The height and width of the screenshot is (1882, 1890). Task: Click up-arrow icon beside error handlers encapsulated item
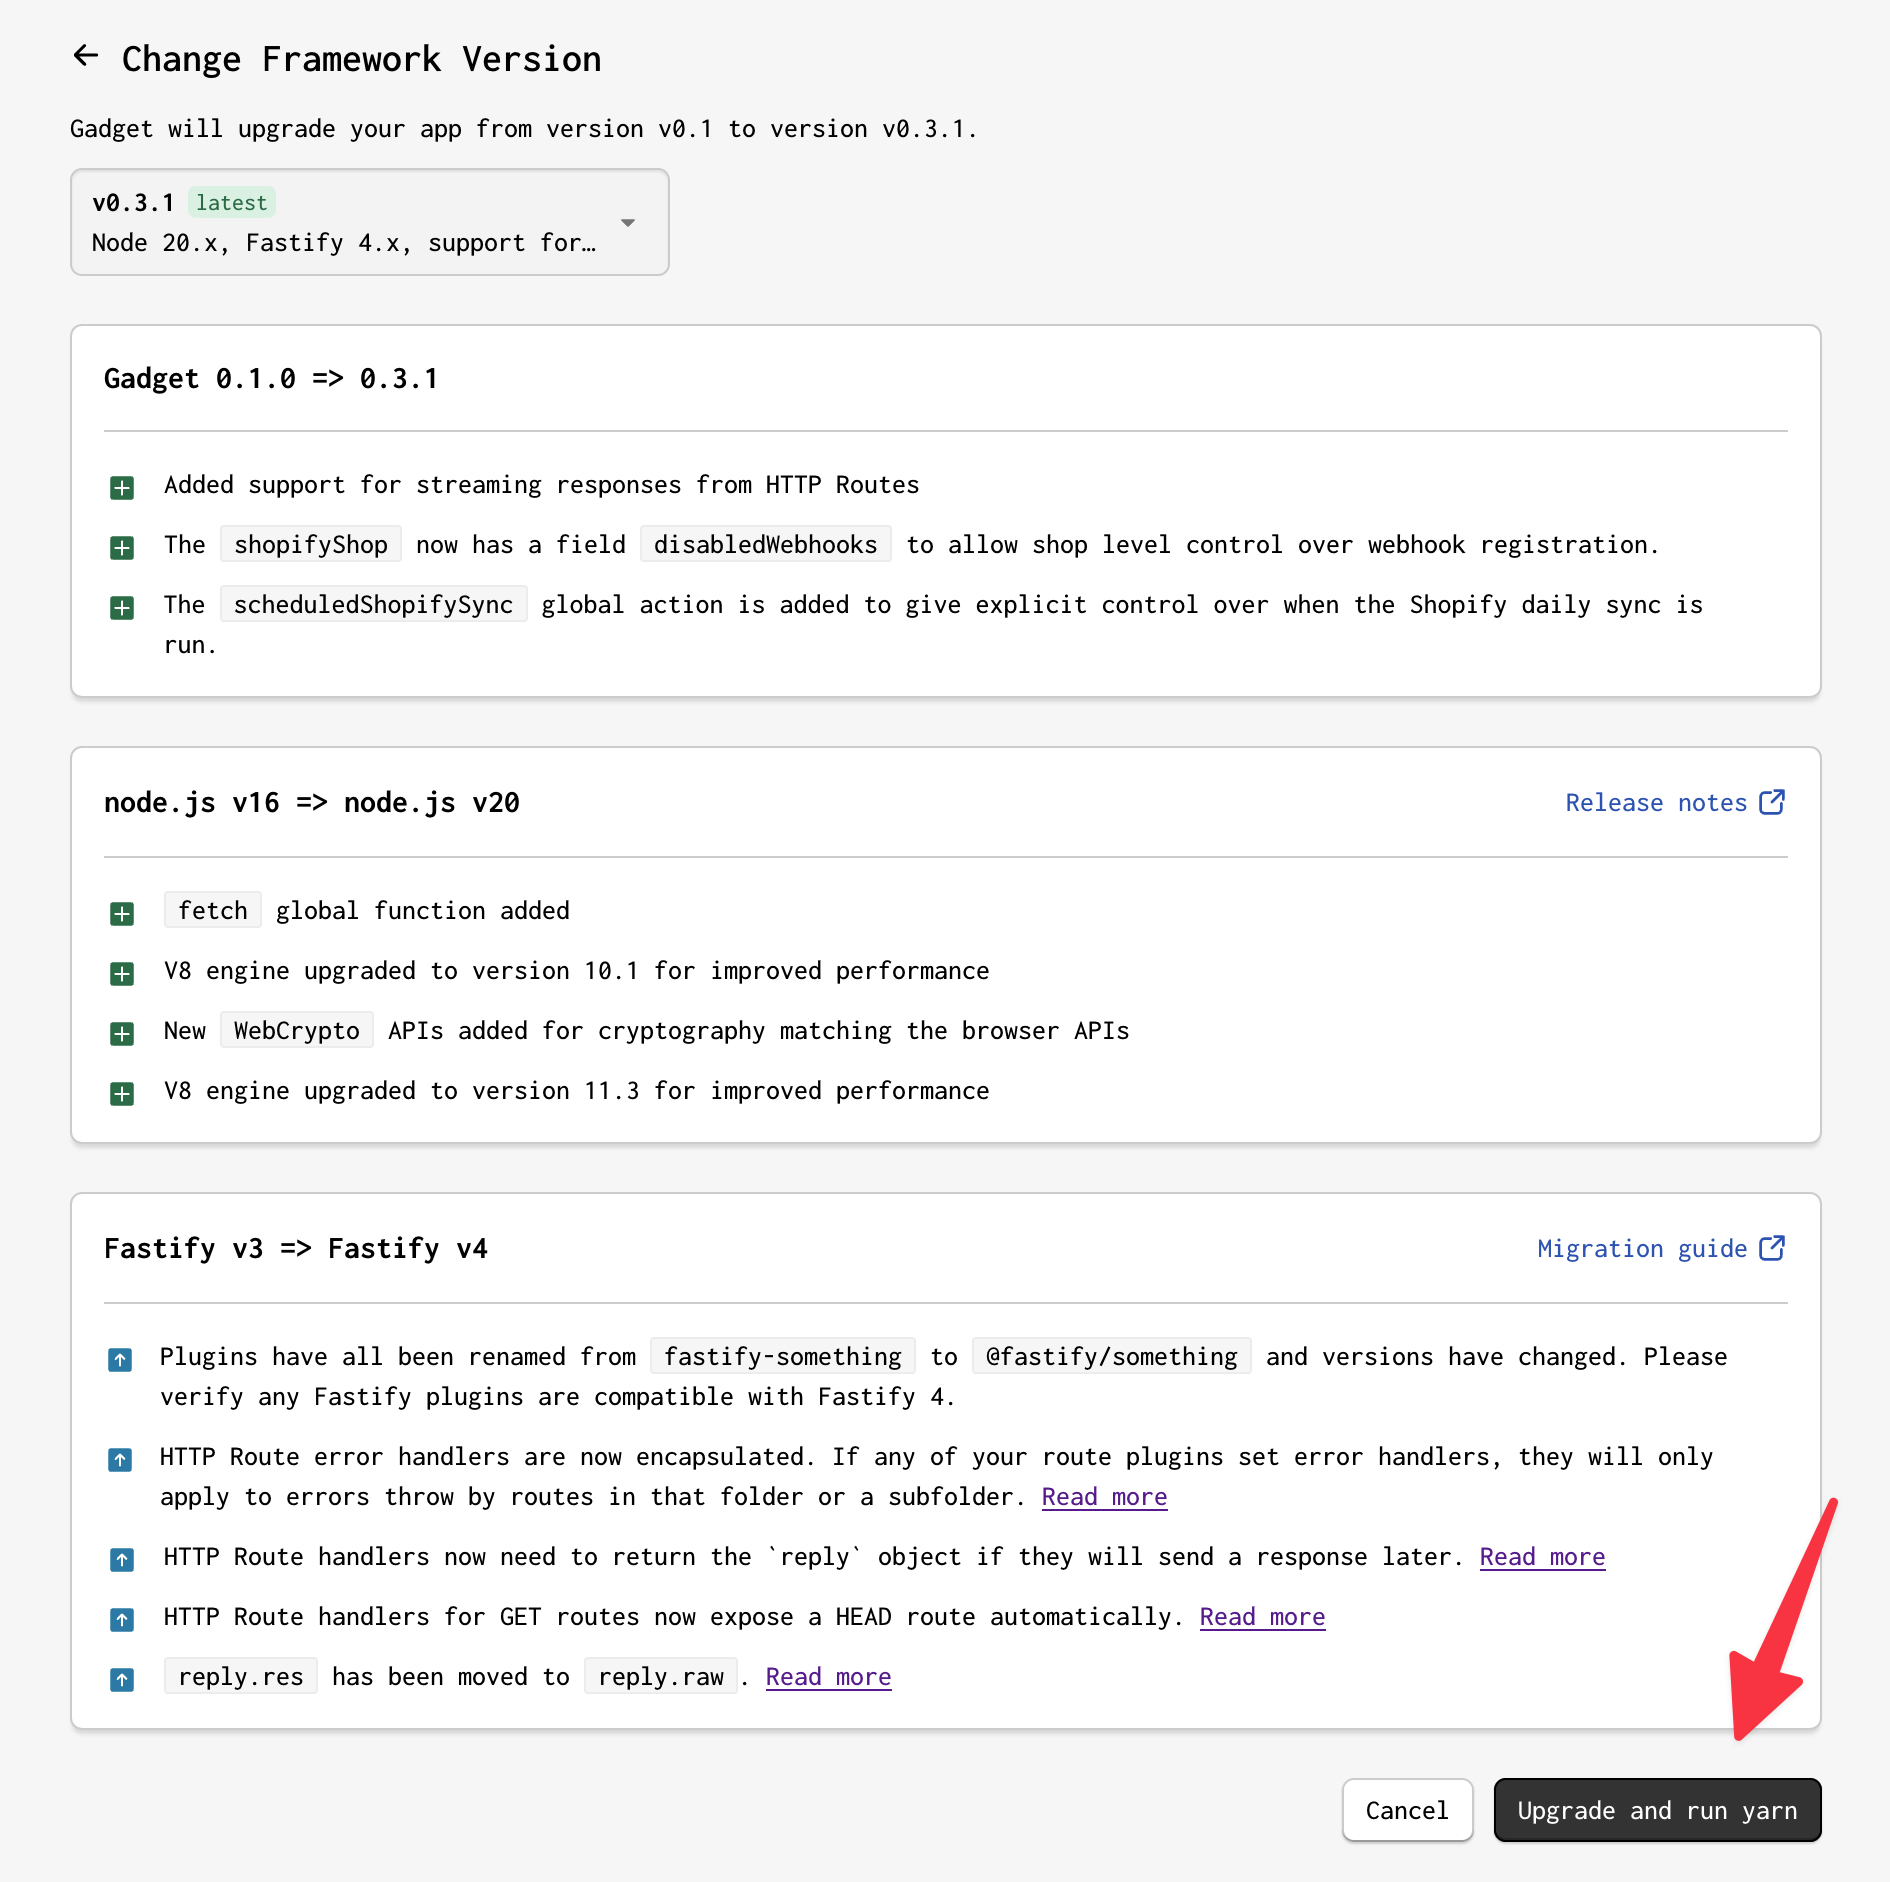point(120,1459)
